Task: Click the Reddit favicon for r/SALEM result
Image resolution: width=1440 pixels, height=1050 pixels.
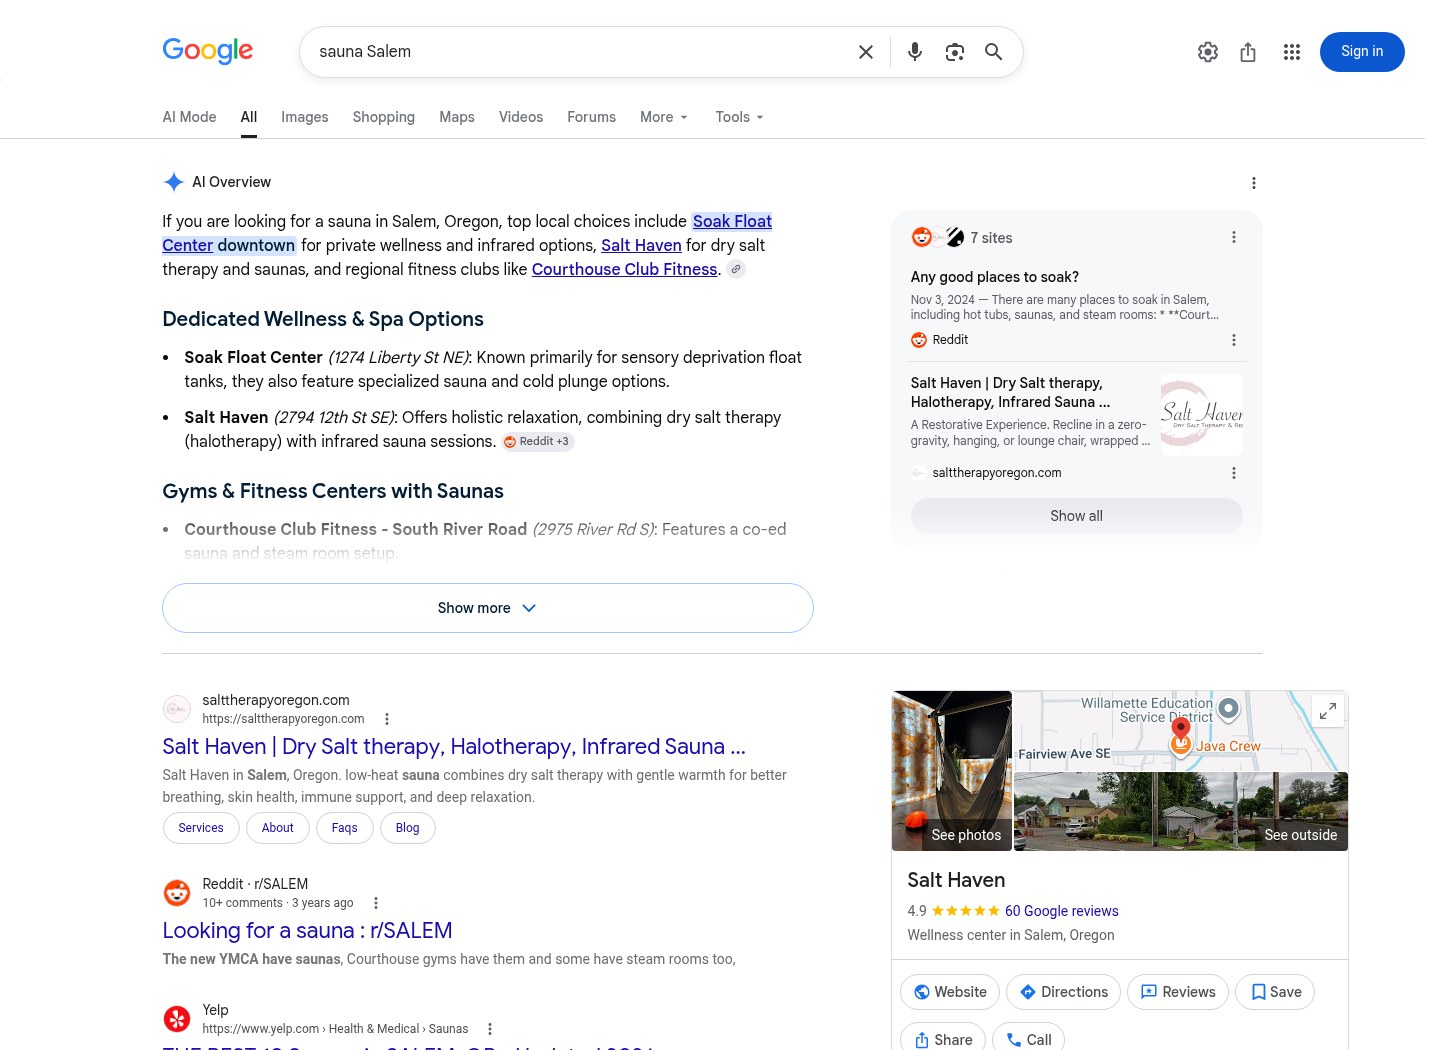Action: point(177,893)
